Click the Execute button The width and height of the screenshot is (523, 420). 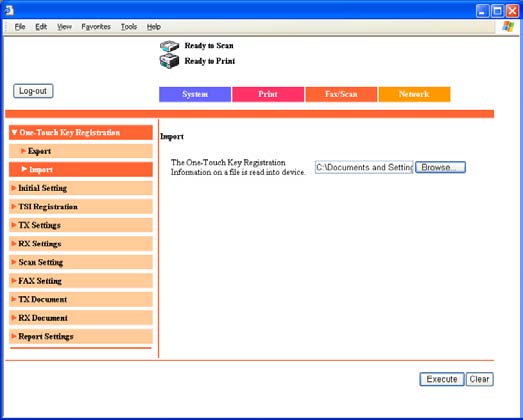442,379
